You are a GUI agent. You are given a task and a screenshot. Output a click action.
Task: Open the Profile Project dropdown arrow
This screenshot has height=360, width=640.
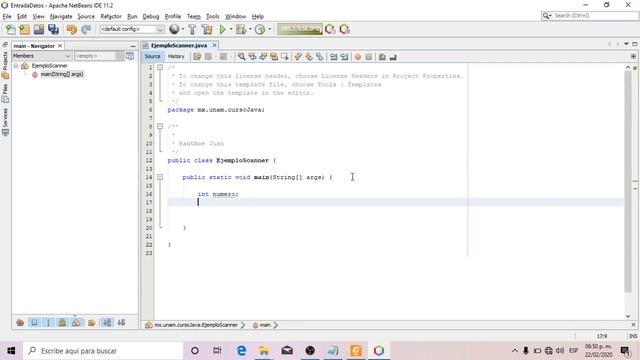click(269, 29)
